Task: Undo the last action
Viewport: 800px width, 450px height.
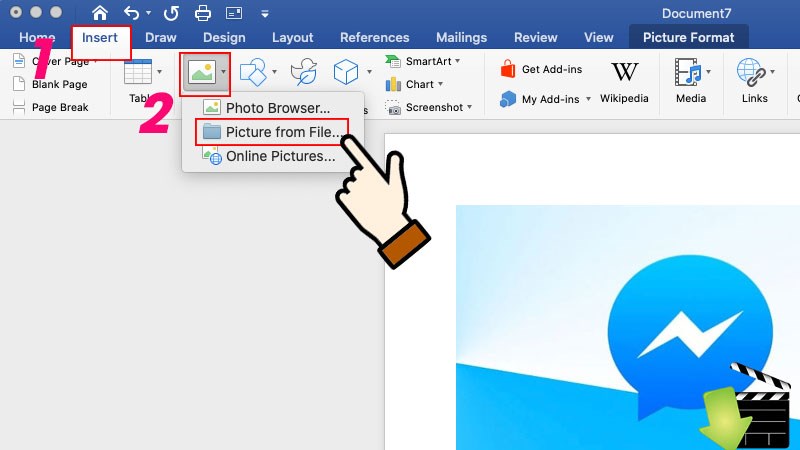Action: pyautogui.click(x=131, y=13)
